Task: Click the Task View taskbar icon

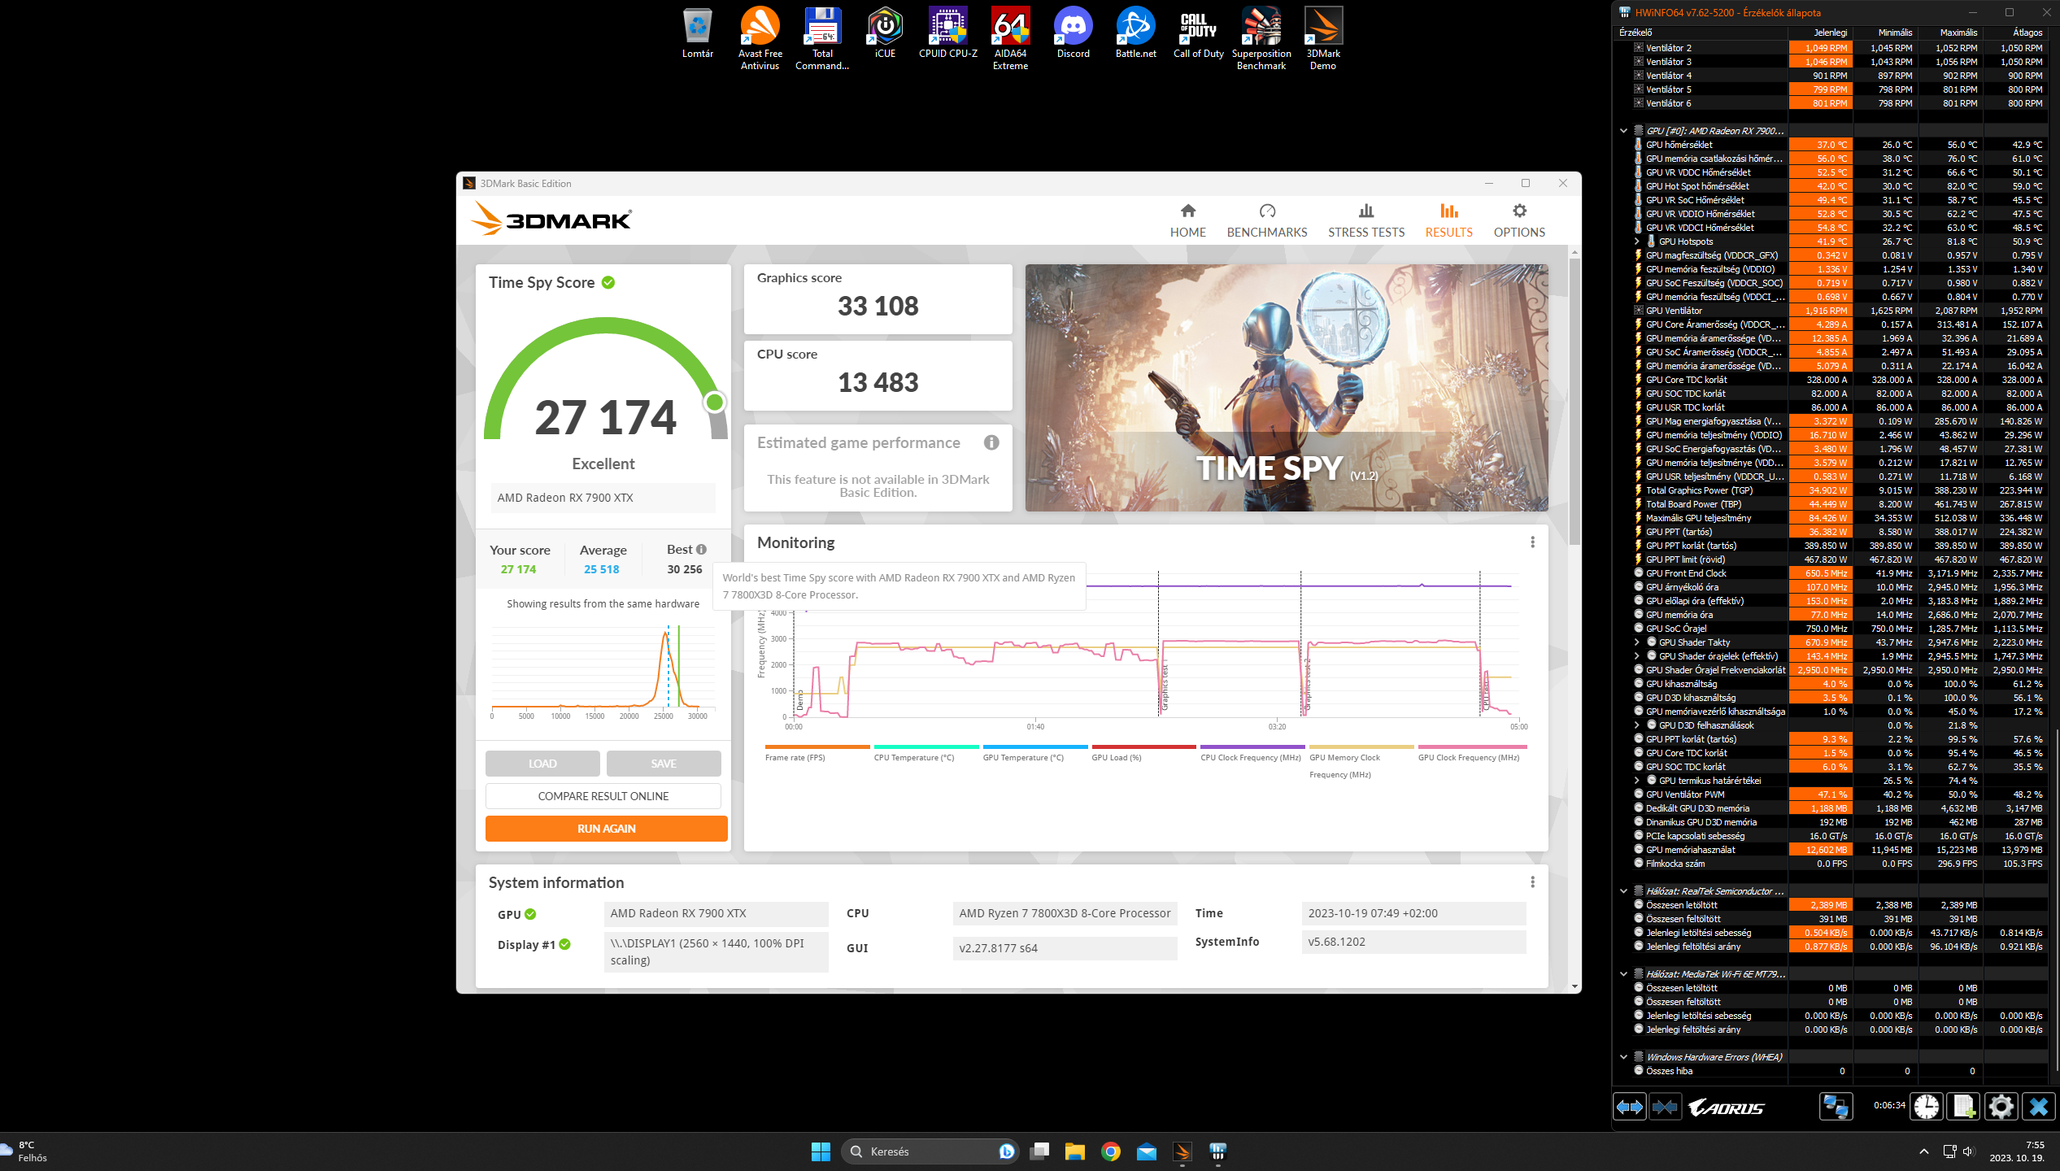Action: pyautogui.click(x=1040, y=1152)
